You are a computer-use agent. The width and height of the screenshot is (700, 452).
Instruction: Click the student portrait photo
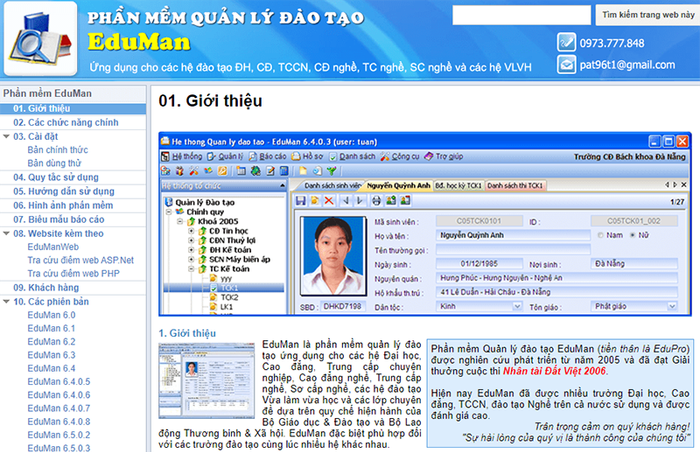333,256
